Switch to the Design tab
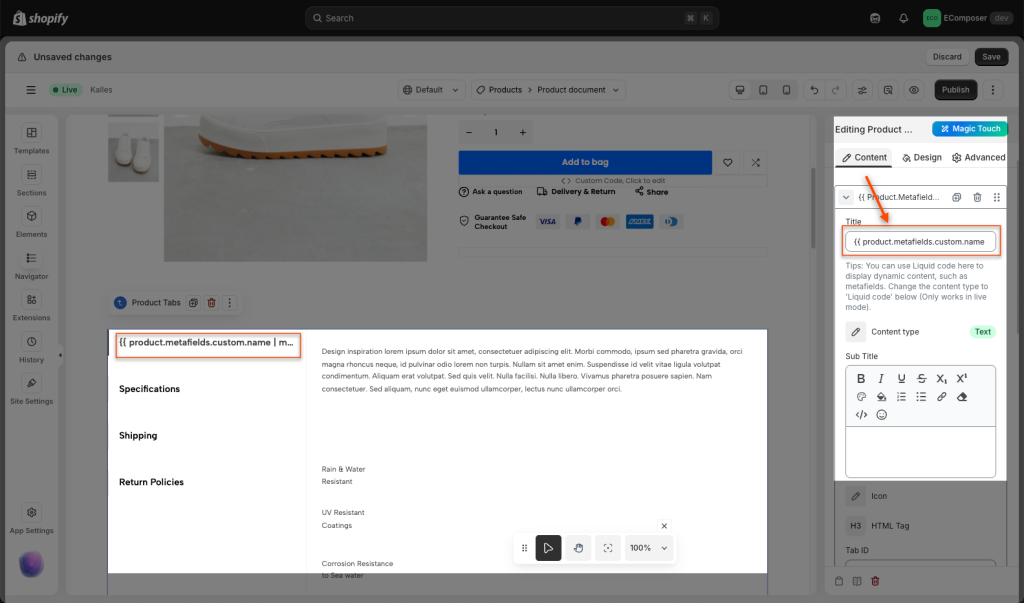 (x=921, y=157)
